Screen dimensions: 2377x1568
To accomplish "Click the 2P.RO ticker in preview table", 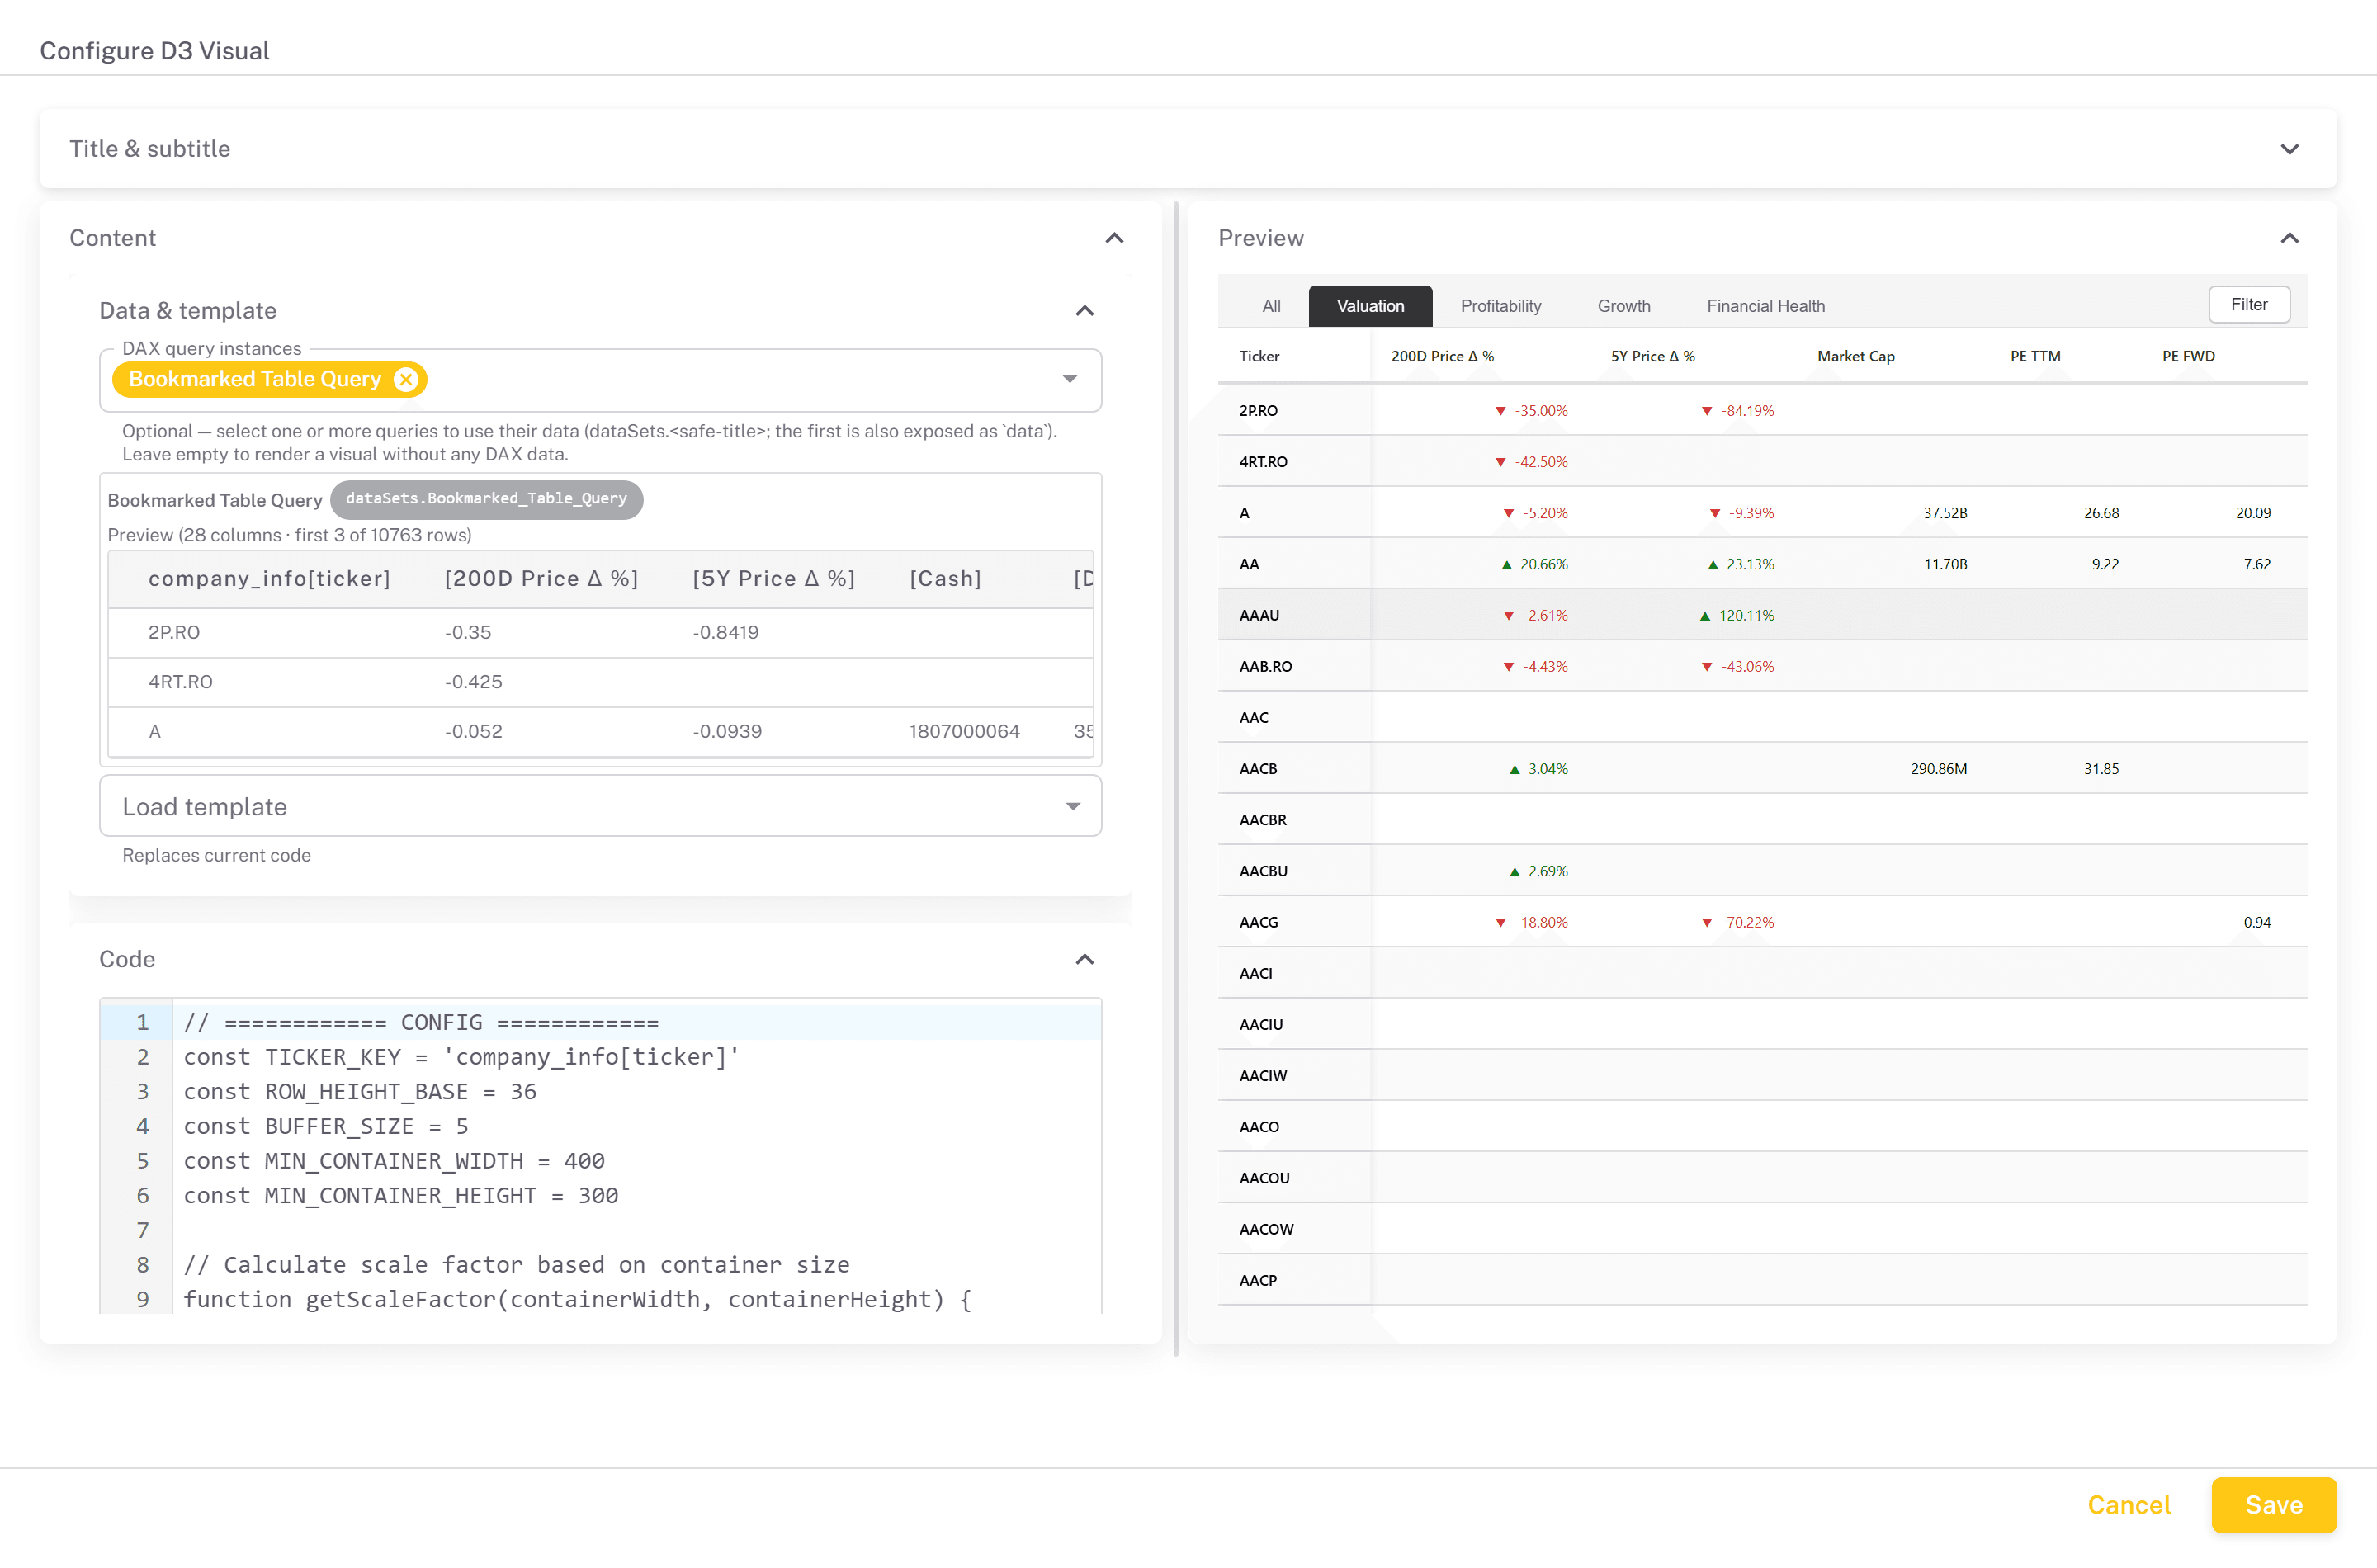I will pos(1258,410).
